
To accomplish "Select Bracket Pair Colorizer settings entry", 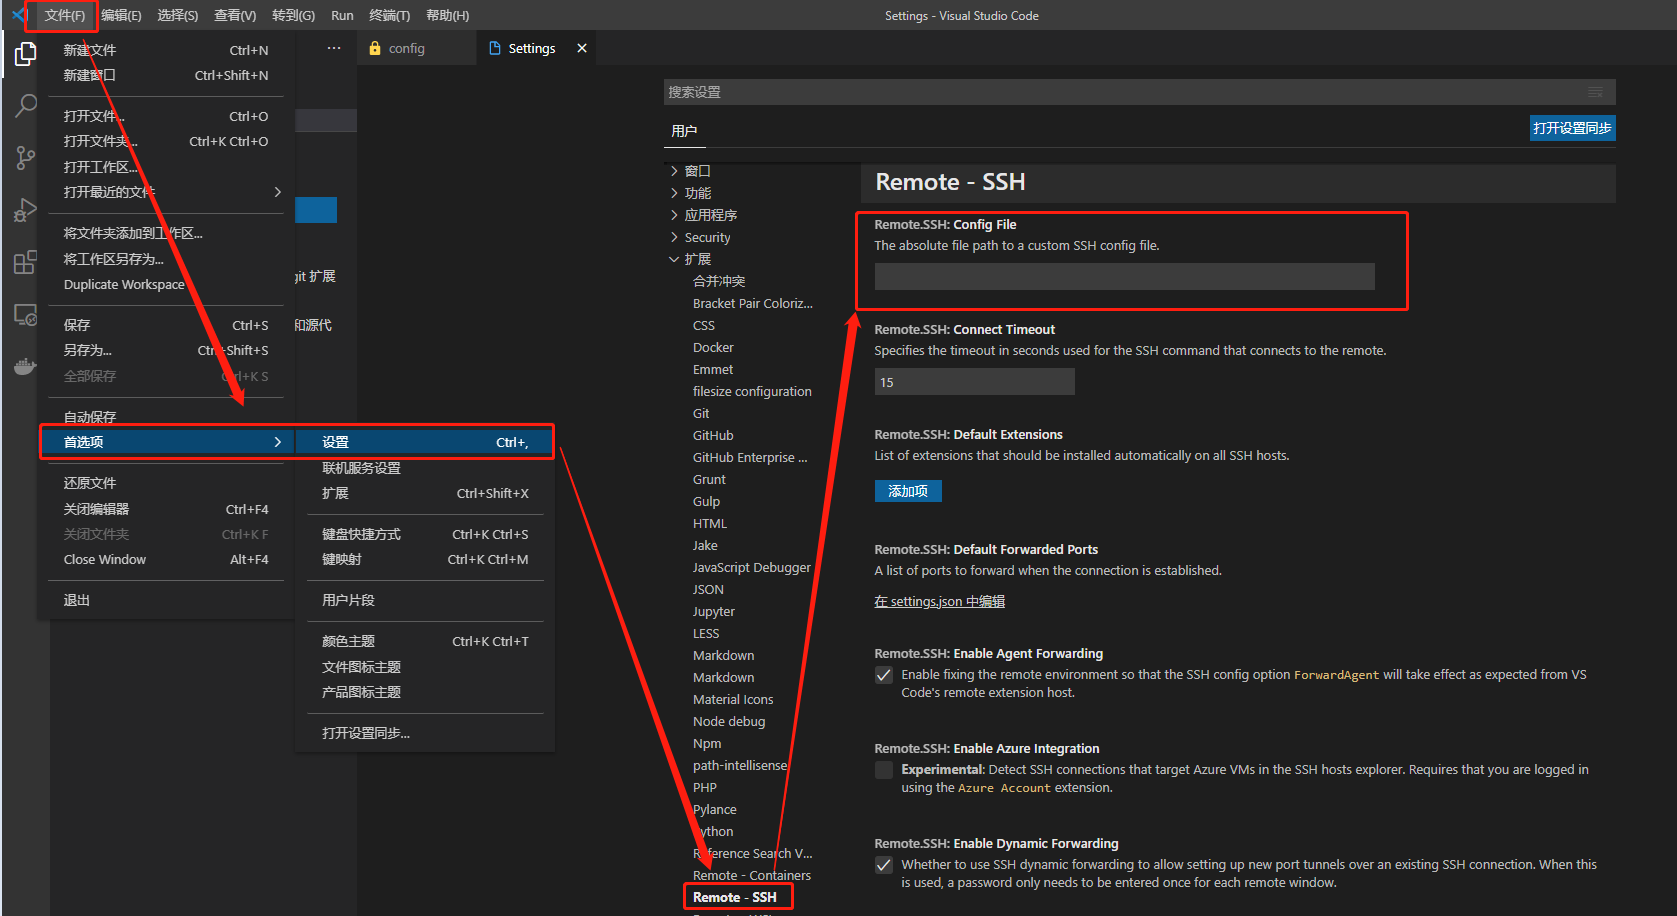I will pos(753,303).
